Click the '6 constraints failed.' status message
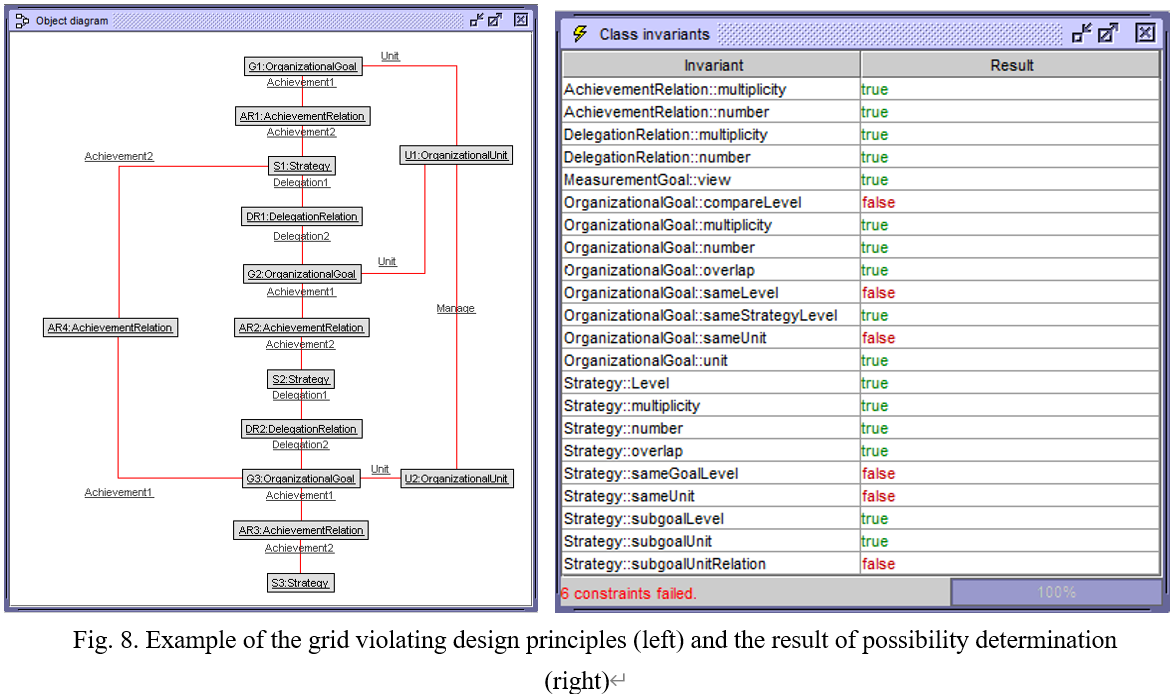This screenshot has height=694, width=1173. pyautogui.click(x=628, y=593)
